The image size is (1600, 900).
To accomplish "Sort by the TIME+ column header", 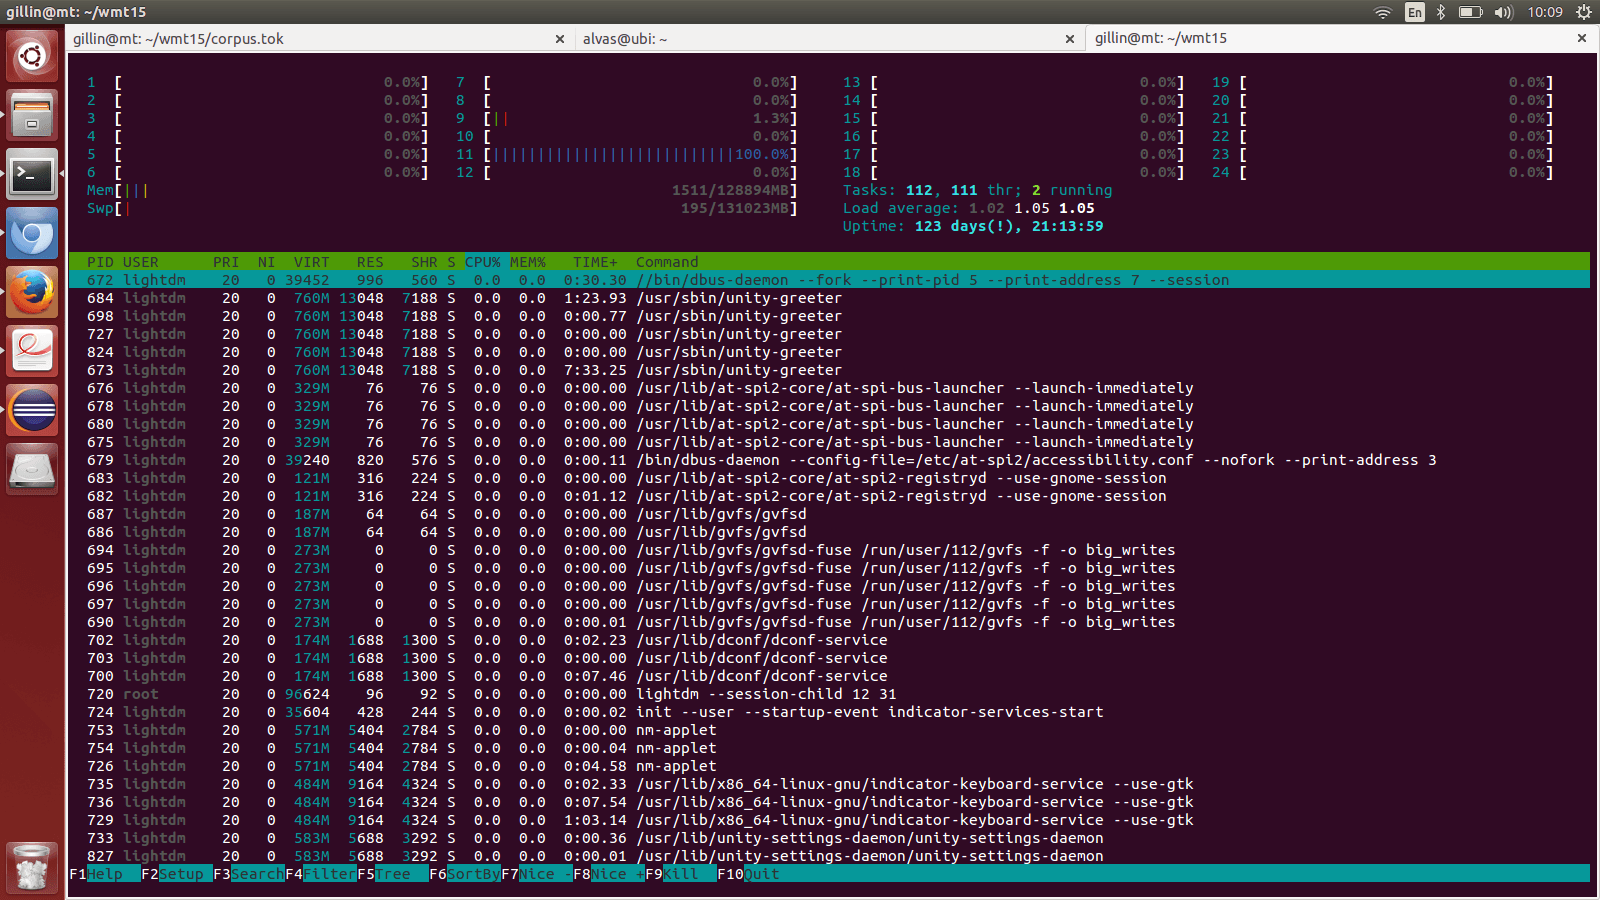I will (595, 262).
